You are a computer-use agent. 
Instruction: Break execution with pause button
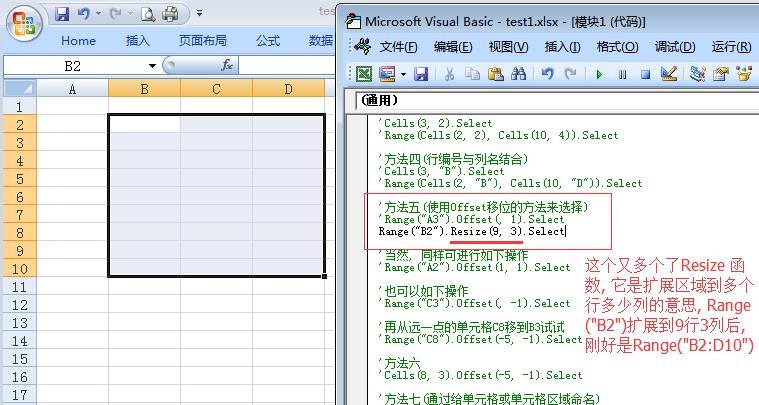pyautogui.click(x=622, y=75)
